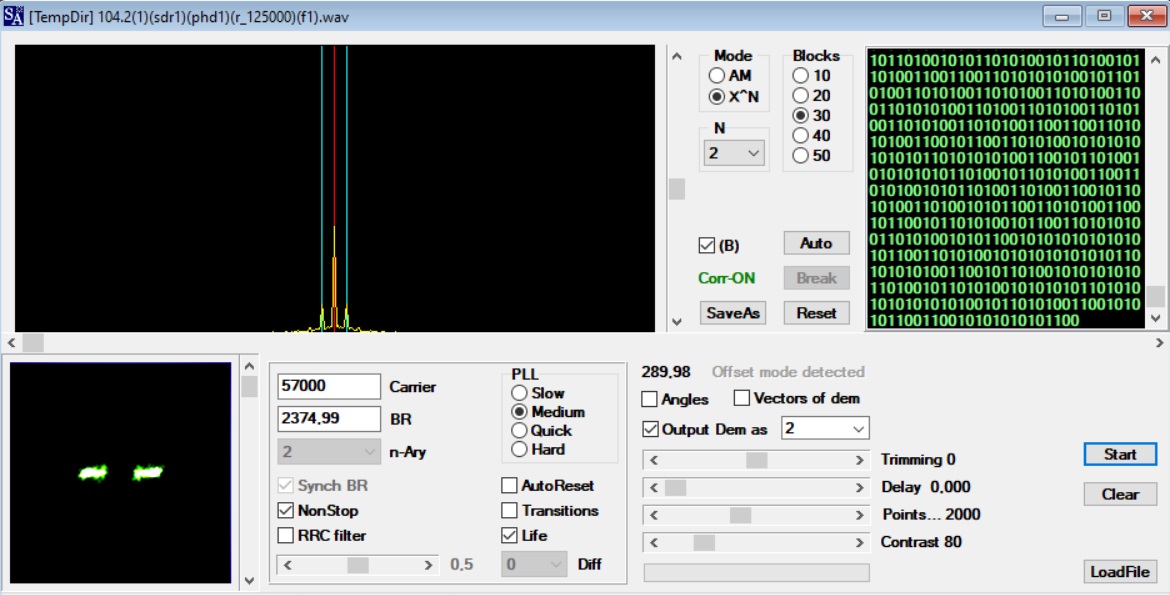
Task: Click right arrow of Contrast slider
Action: pyautogui.click(x=859, y=543)
